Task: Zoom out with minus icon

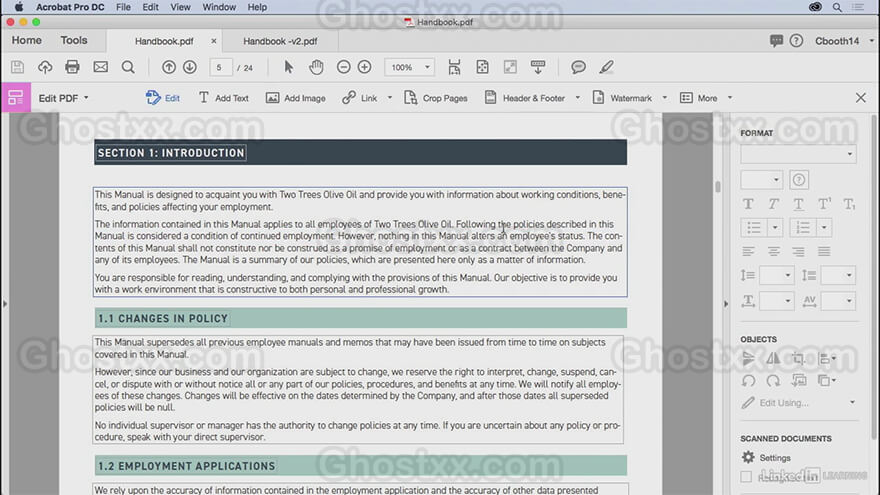Action: [x=343, y=67]
